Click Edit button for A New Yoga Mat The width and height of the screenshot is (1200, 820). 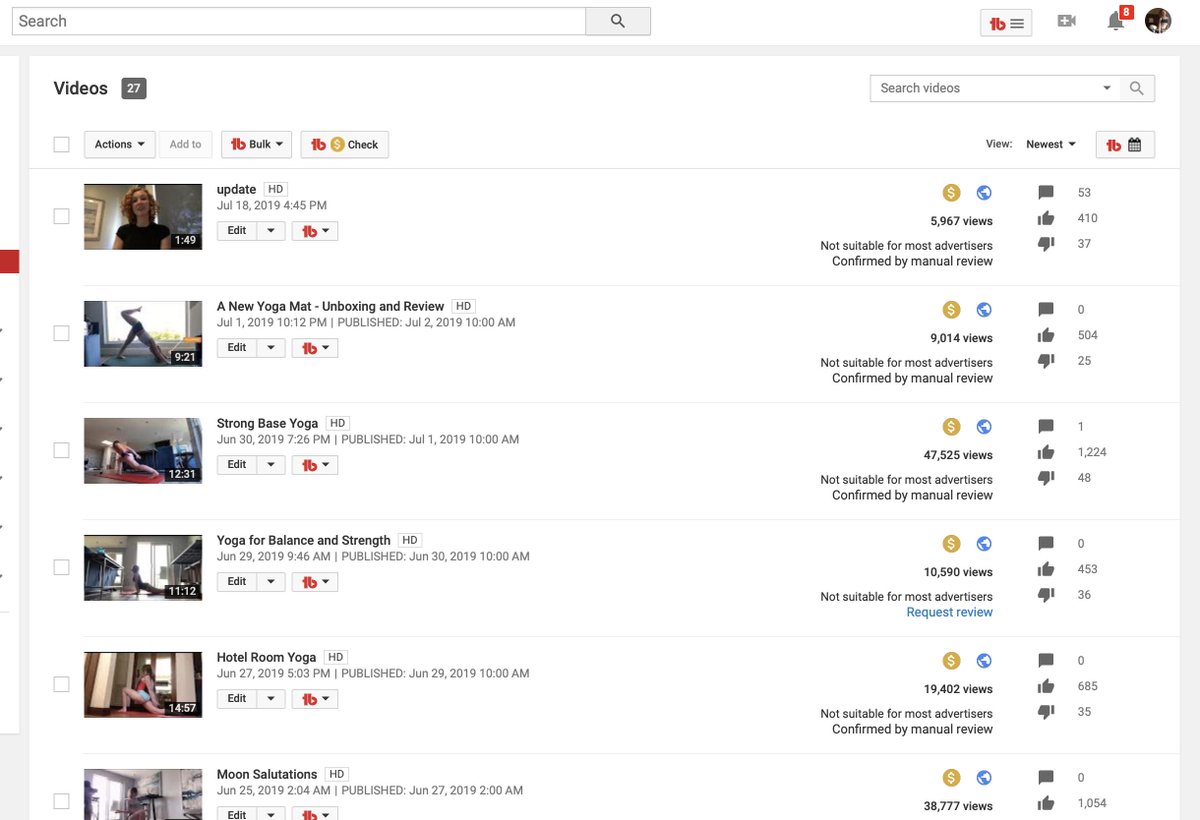(237, 348)
